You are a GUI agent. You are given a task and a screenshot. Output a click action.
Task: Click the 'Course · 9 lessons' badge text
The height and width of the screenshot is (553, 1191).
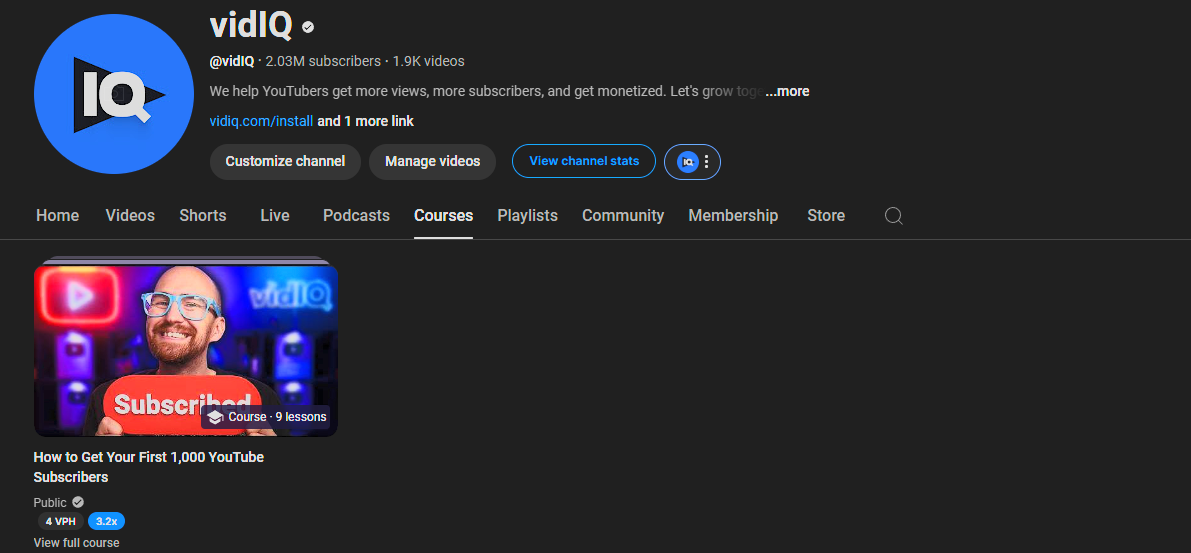[277, 417]
